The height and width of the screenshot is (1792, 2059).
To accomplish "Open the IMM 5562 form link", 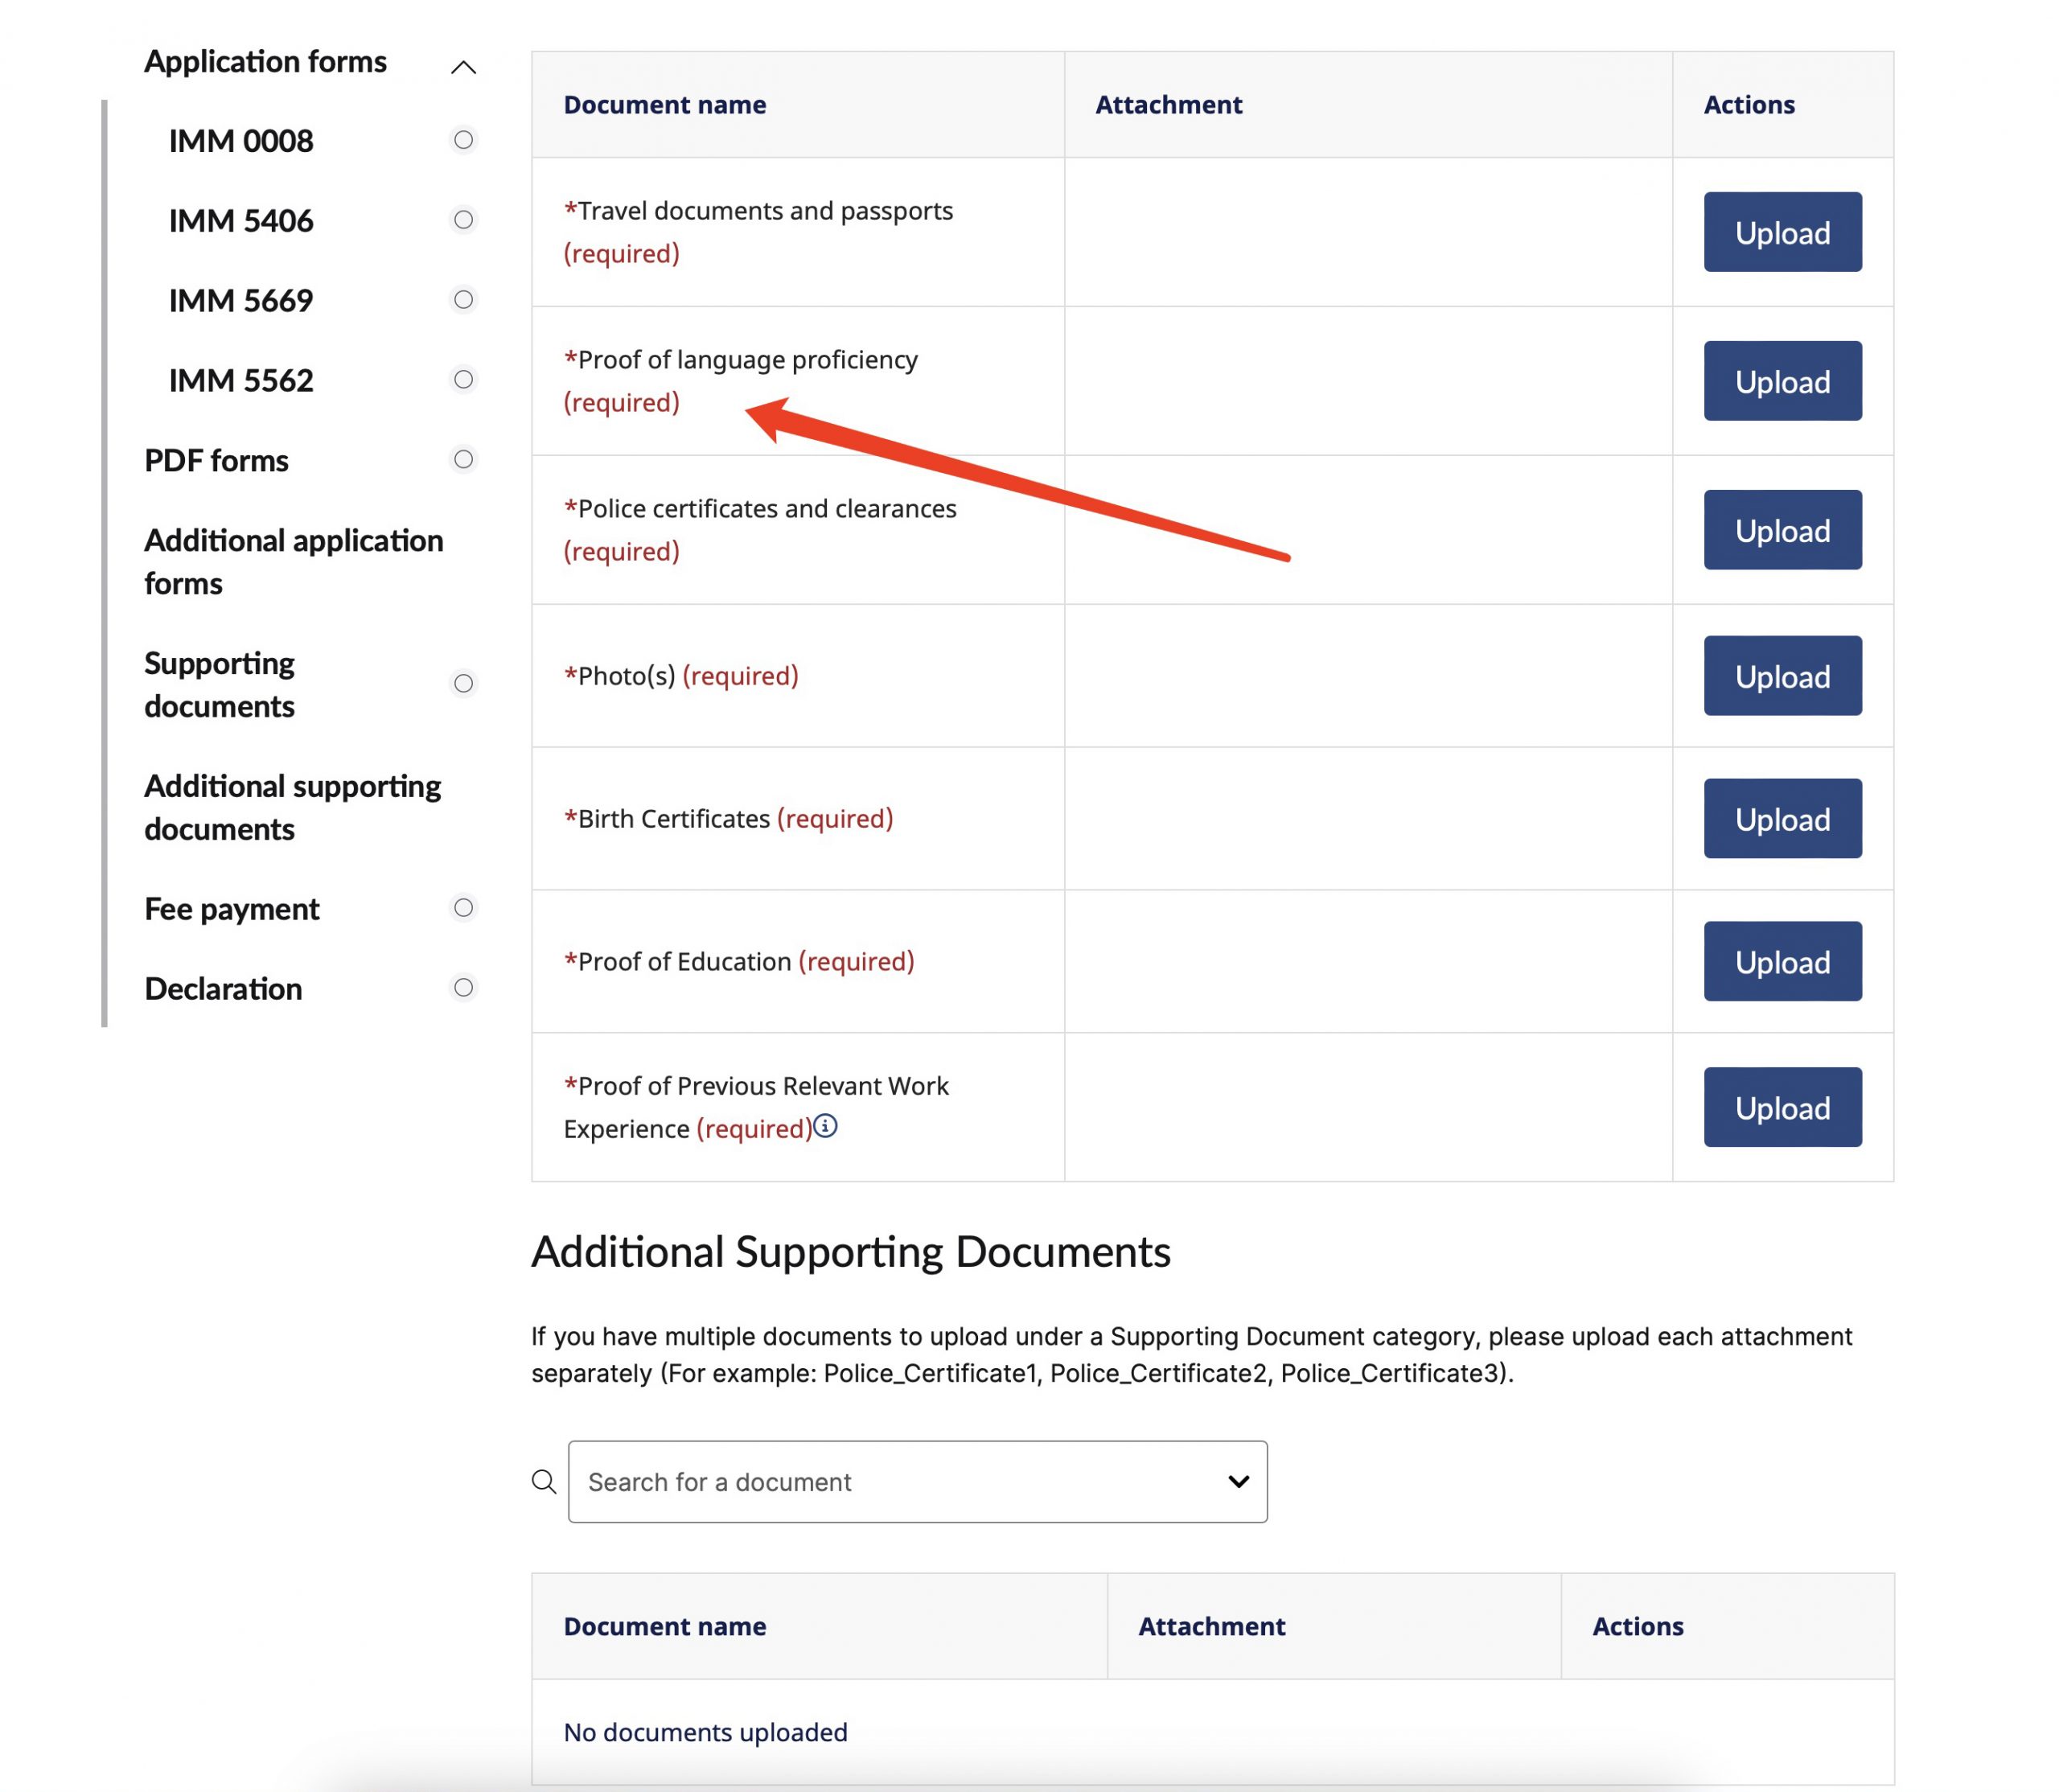I will click(x=241, y=381).
